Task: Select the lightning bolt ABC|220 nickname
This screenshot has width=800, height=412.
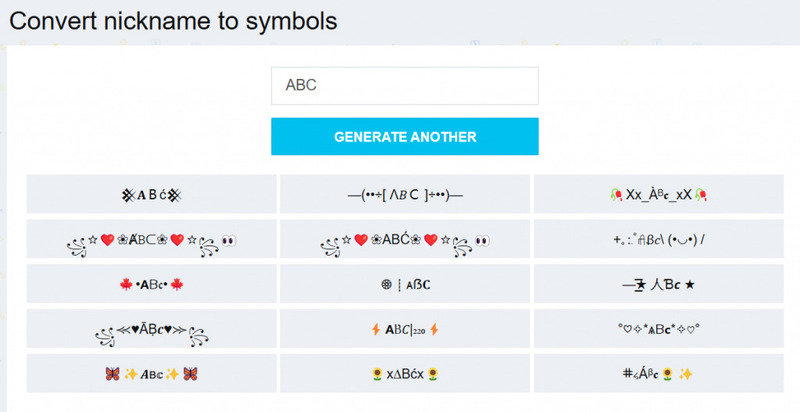Action: tap(405, 329)
